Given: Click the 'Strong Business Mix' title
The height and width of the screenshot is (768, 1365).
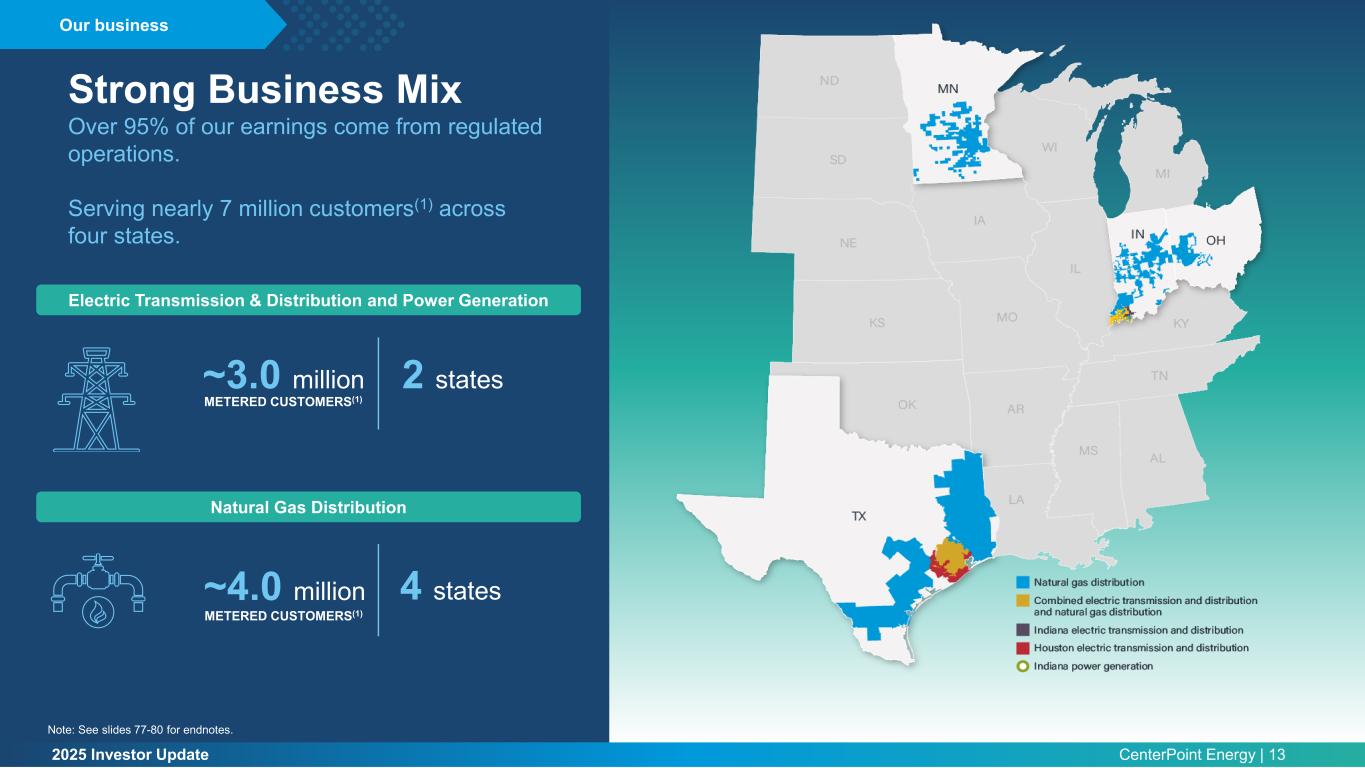Looking at the screenshot, I should click(x=265, y=90).
